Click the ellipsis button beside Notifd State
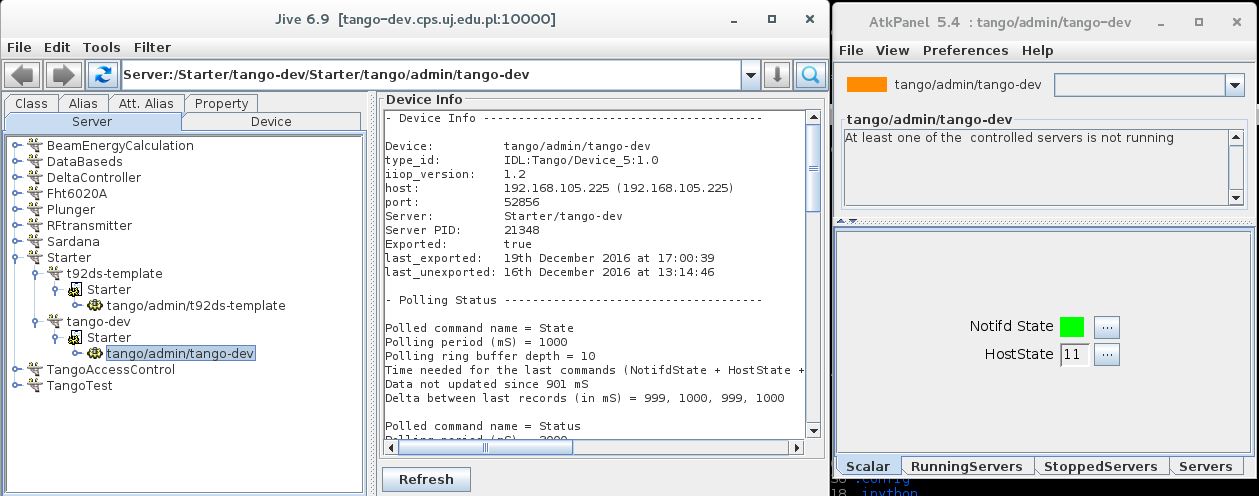Image resolution: width=1259 pixels, height=496 pixels. point(1106,327)
